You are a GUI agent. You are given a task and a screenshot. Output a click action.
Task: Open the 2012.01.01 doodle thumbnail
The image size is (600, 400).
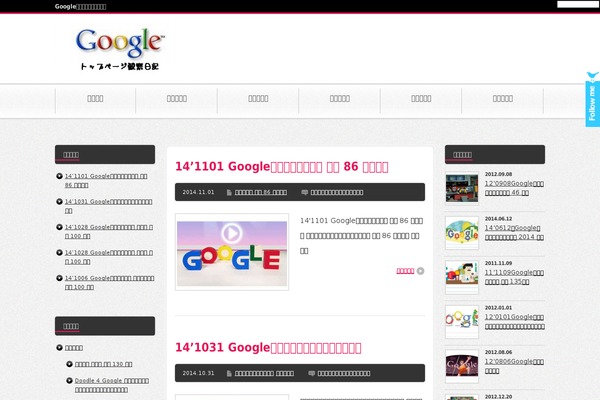click(x=462, y=322)
